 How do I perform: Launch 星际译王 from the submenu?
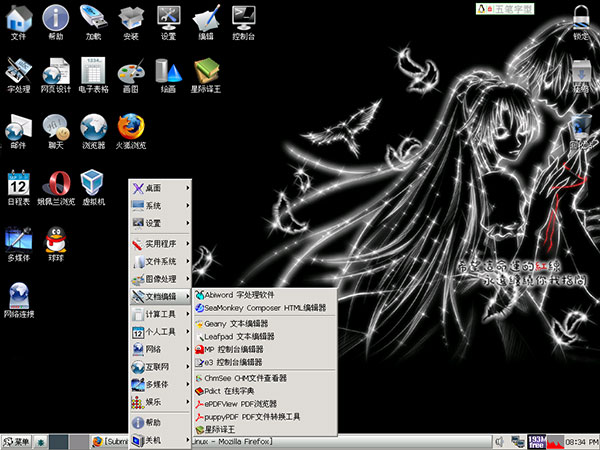(265, 429)
